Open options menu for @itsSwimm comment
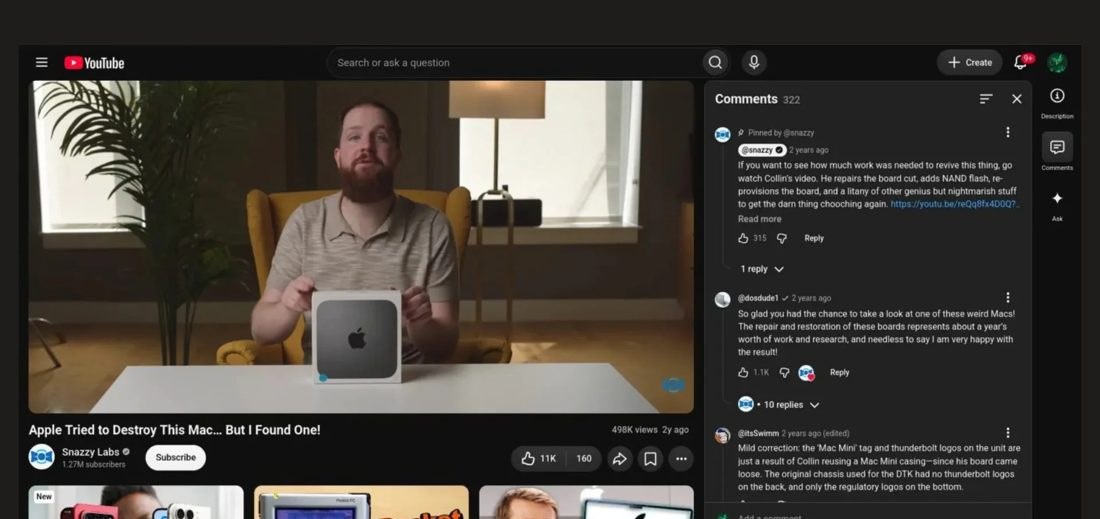 tap(1007, 433)
